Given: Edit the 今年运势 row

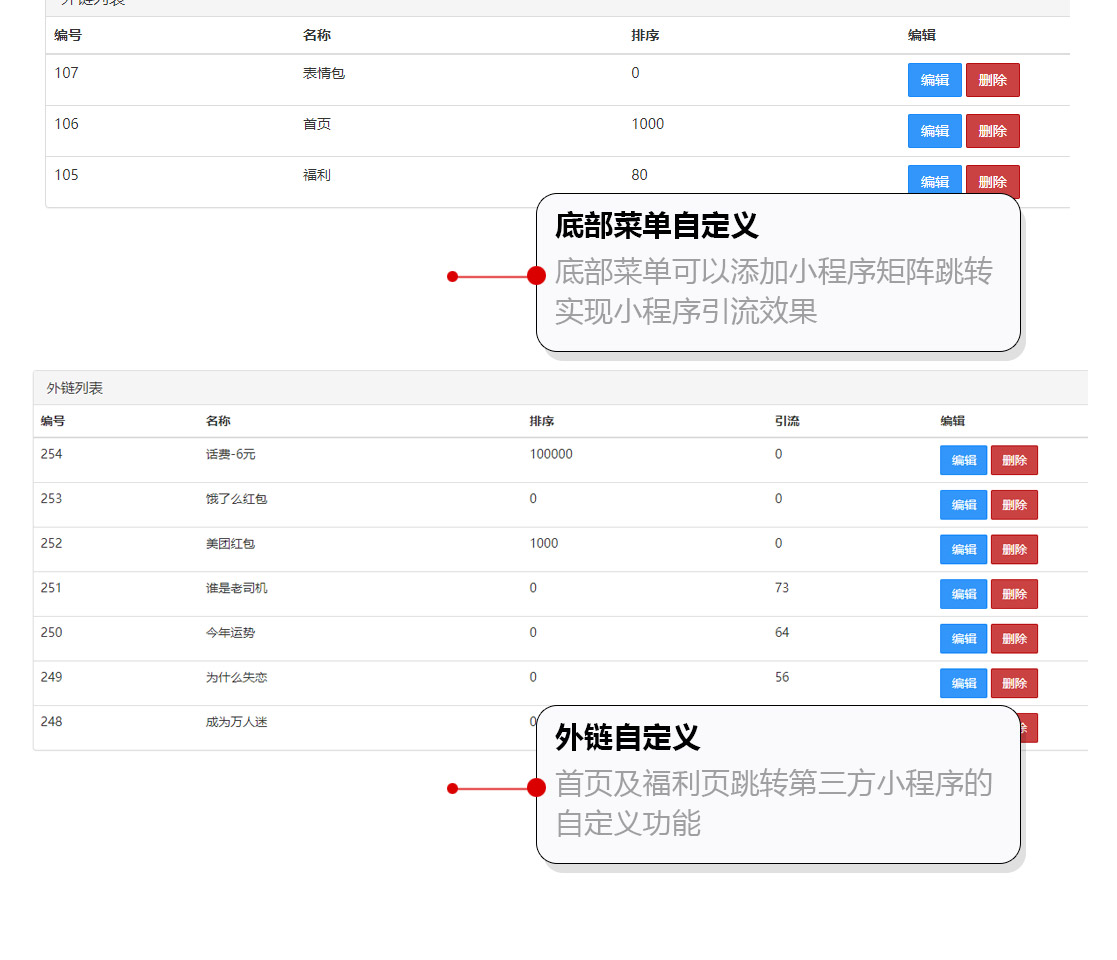Looking at the screenshot, I should pyautogui.click(x=963, y=638).
